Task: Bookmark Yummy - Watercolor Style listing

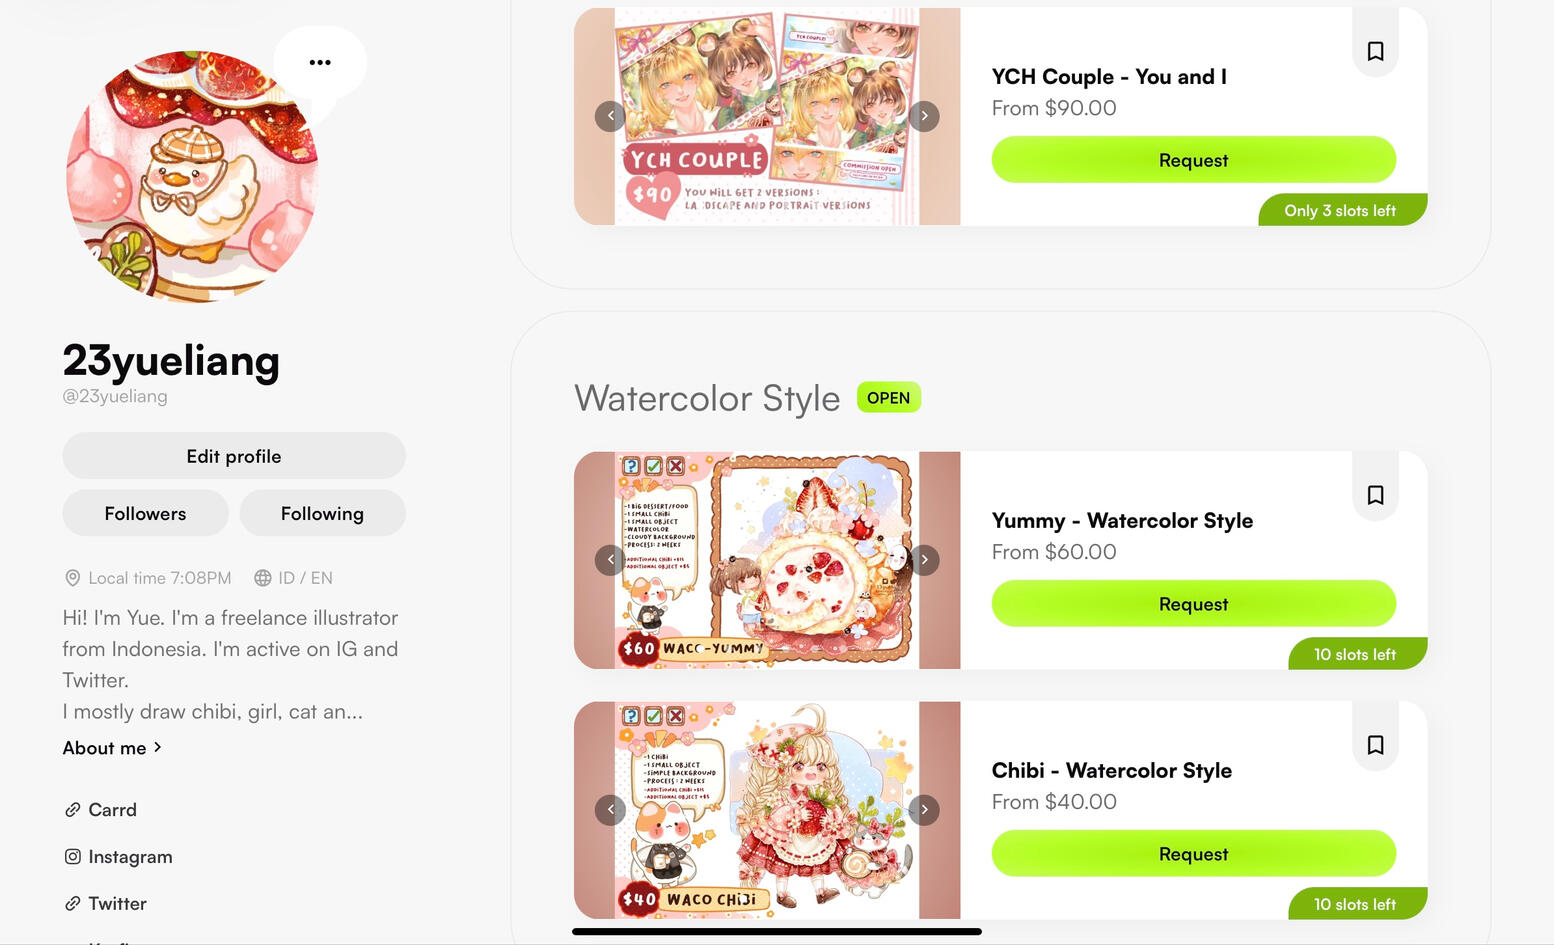Action: [1375, 495]
